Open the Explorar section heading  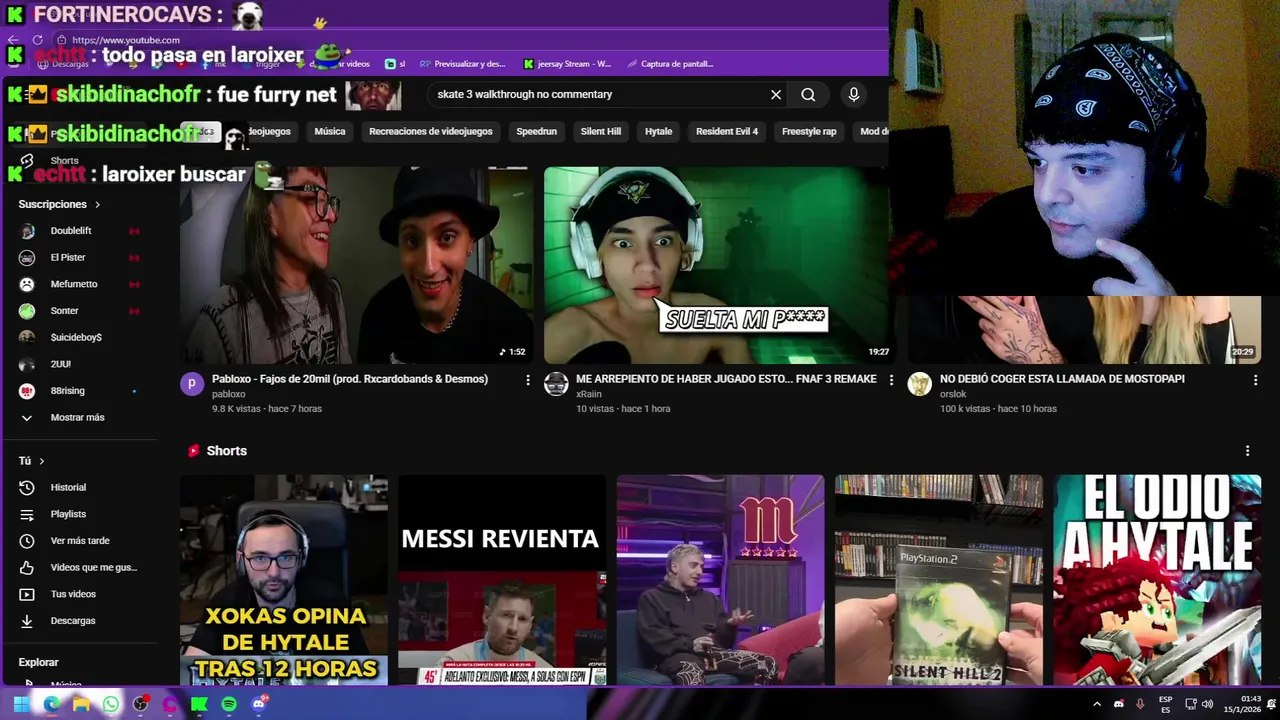[38, 662]
